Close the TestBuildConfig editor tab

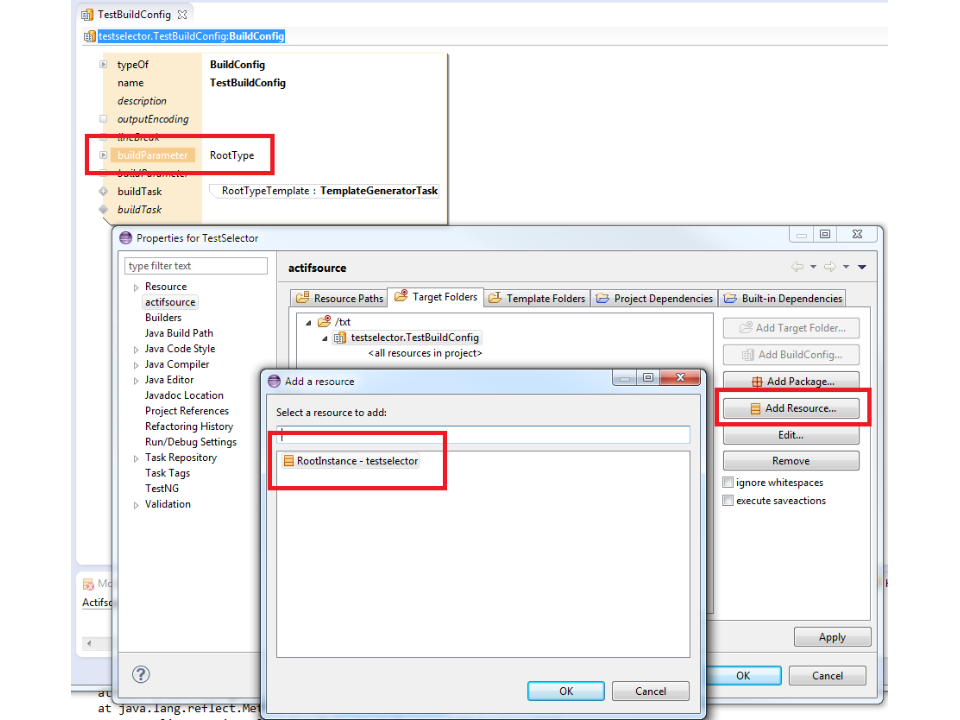tap(182, 15)
